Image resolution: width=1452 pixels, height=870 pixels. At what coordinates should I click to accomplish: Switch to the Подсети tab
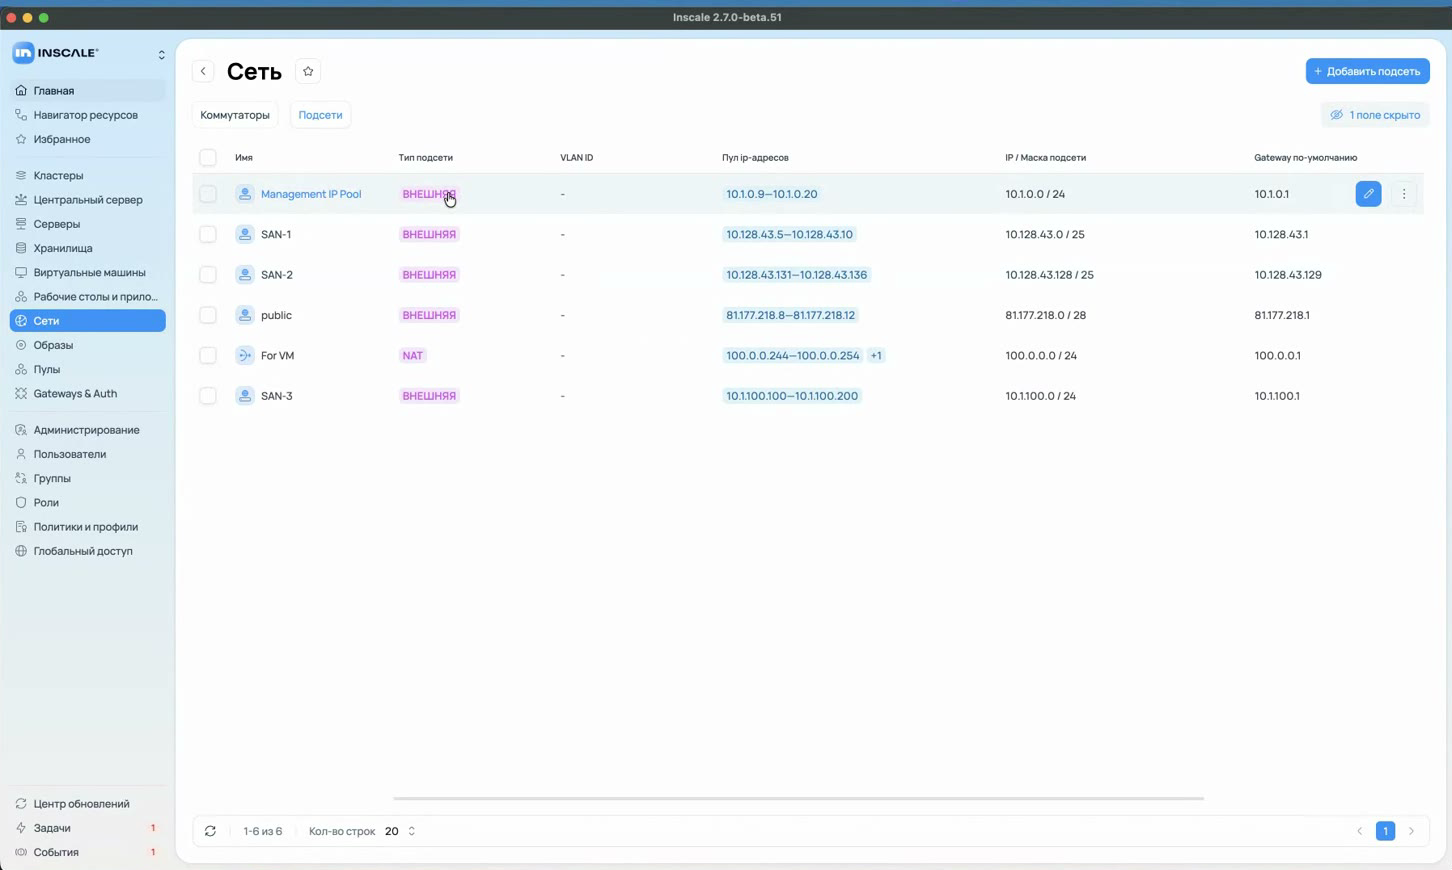[320, 115]
